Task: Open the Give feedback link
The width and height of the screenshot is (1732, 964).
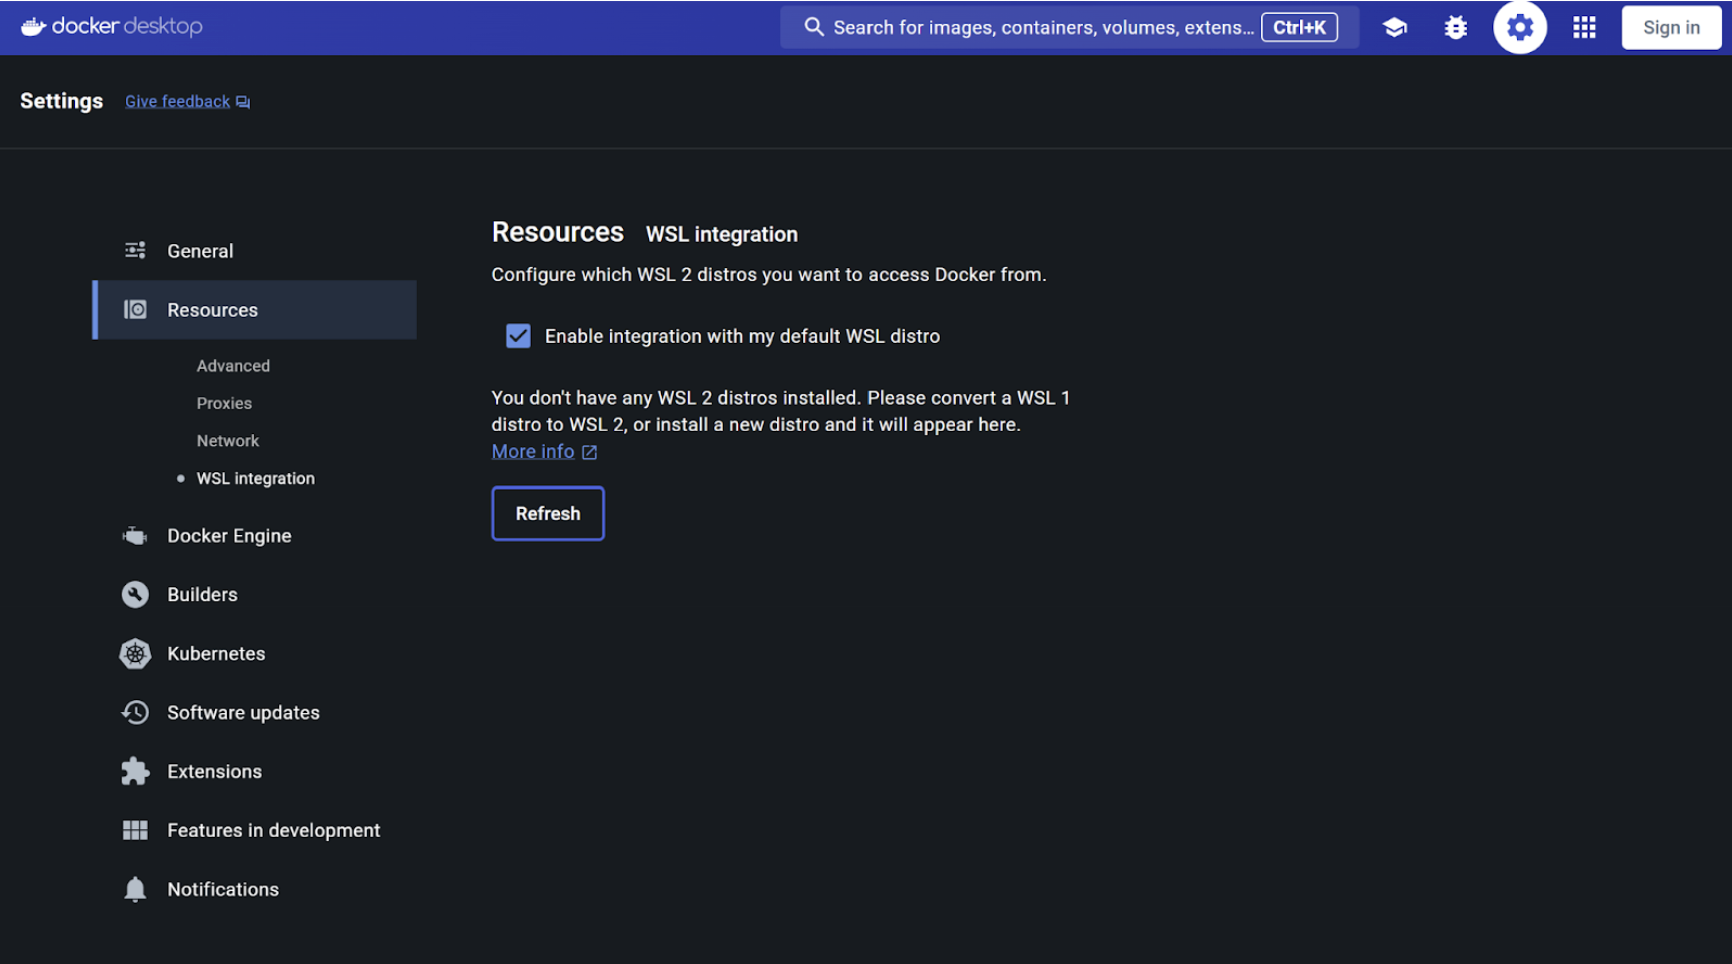Action: coord(177,100)
